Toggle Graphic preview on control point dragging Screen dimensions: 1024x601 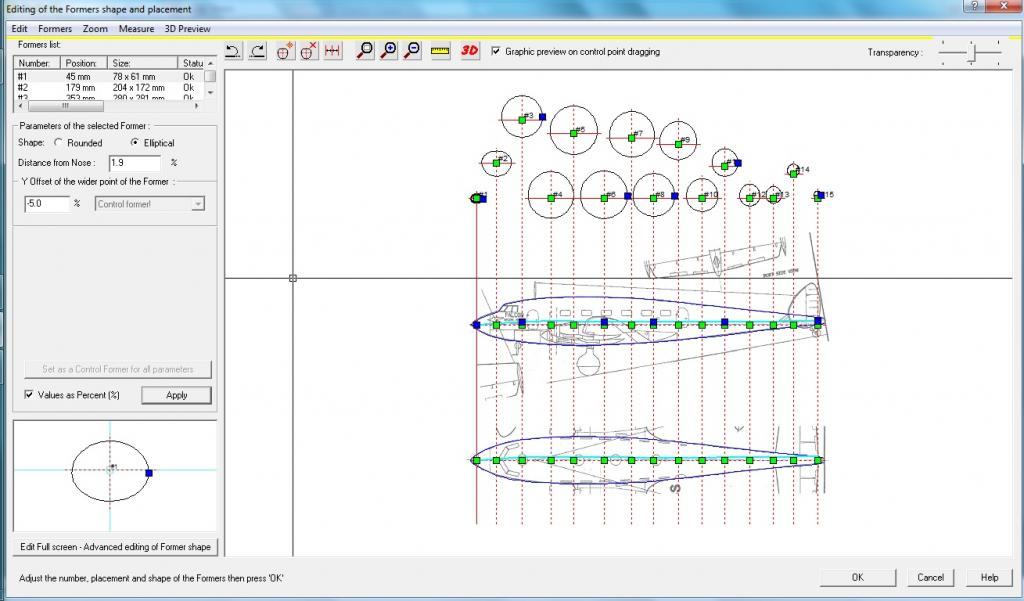pyautogui.click(x=496, y=51)
